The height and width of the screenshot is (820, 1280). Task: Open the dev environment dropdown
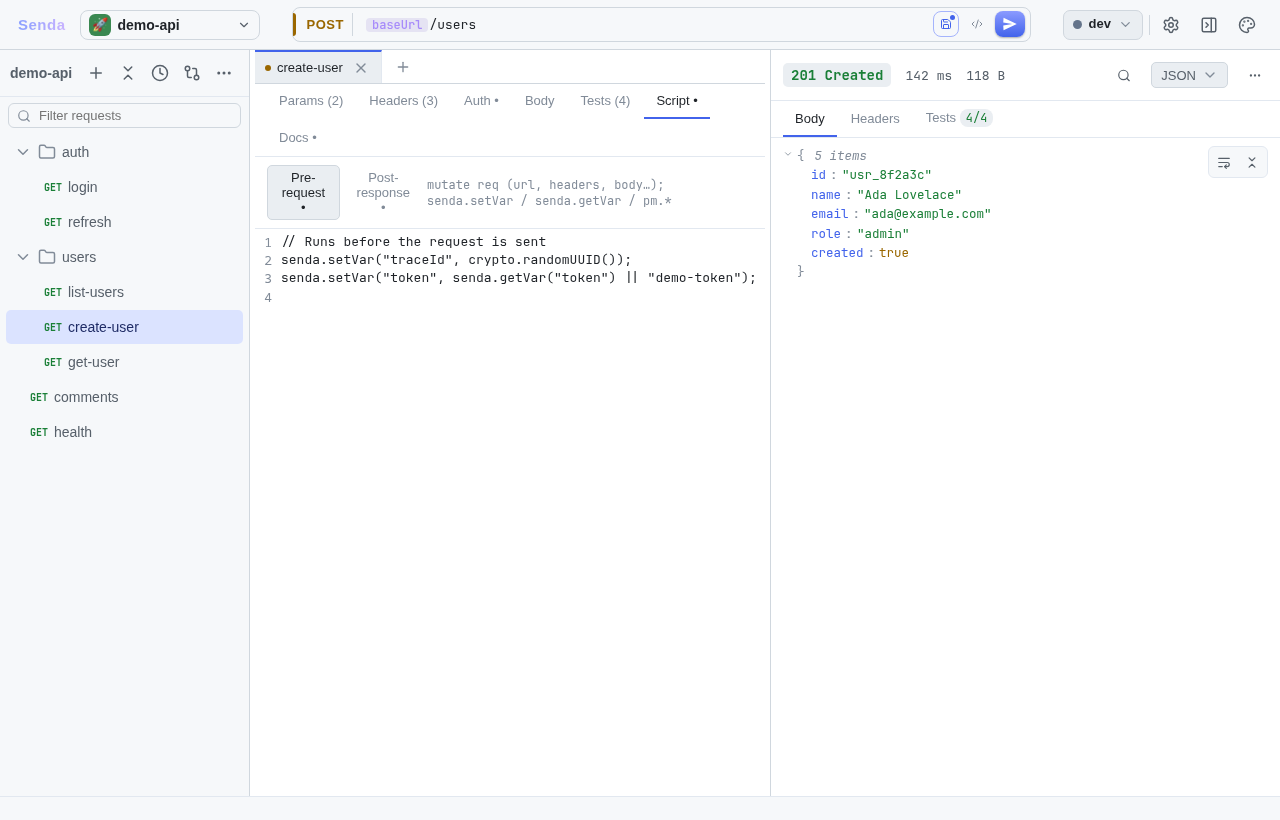1102,25
